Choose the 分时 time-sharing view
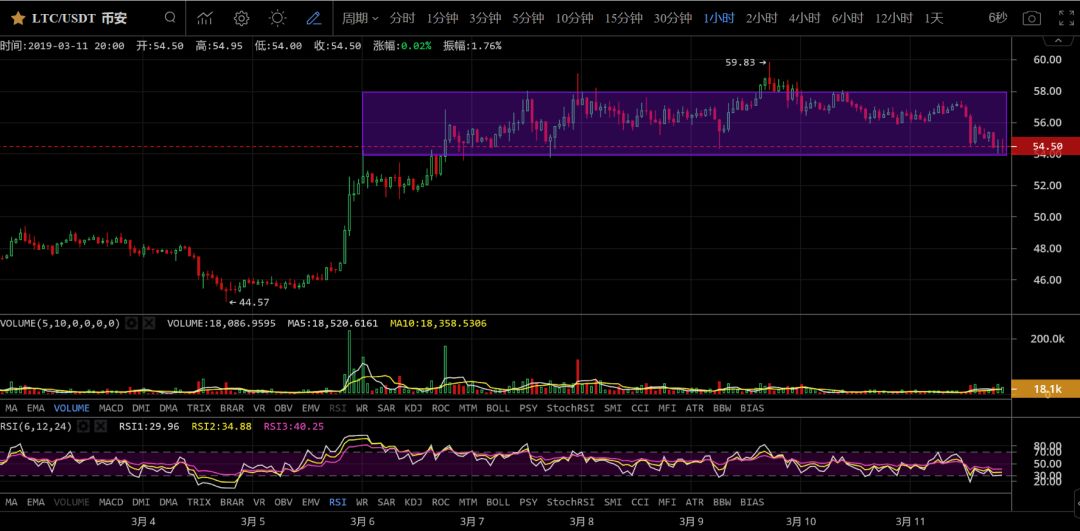The width and height of the screenshot is (1080, 531). pyautogui.click(x=402, y=18)
